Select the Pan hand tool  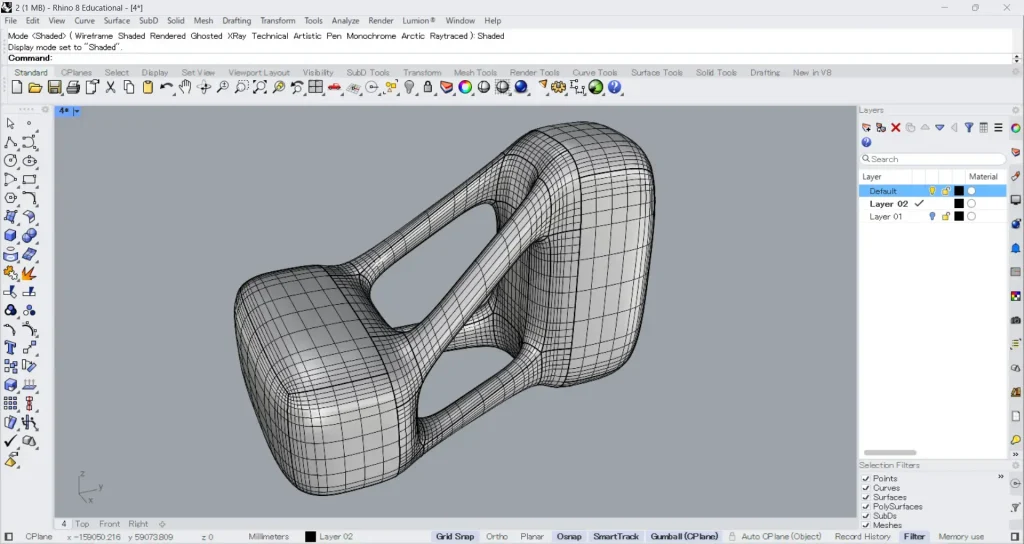(185, 87)
